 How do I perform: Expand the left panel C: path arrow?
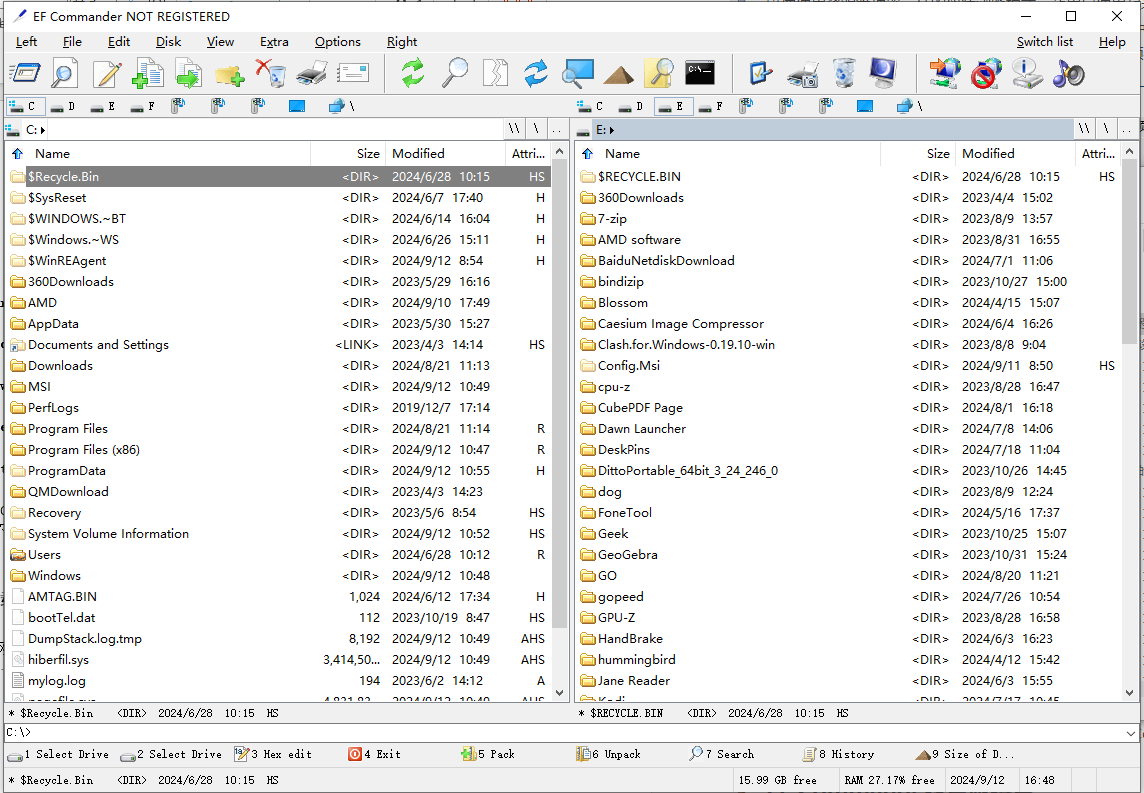pos(43,130)
